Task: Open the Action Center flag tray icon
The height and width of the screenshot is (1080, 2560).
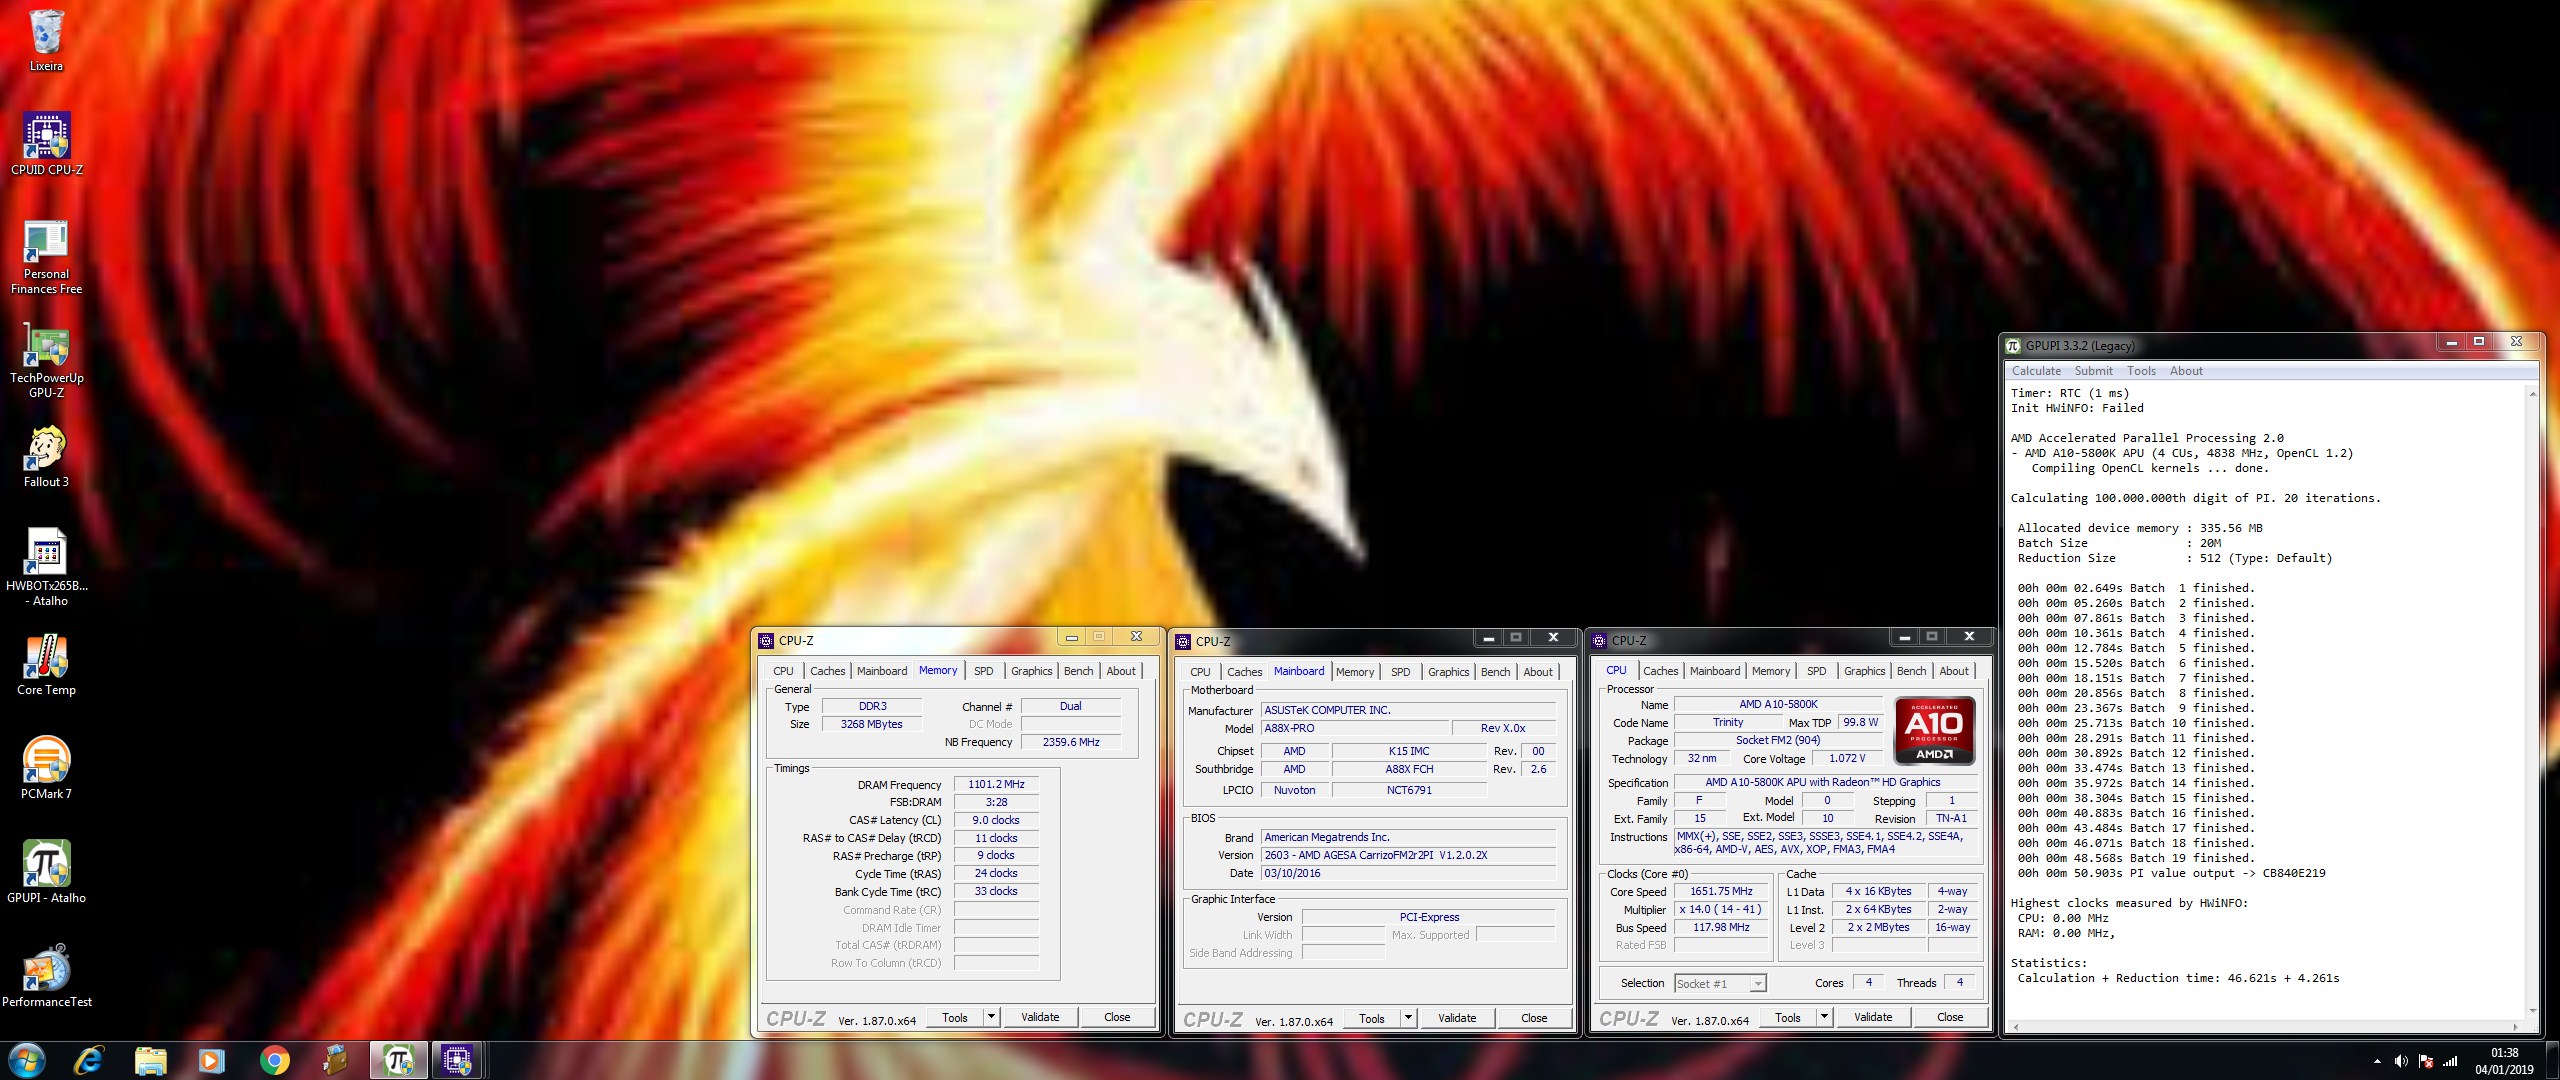Action: (x=2426, y=1061)
